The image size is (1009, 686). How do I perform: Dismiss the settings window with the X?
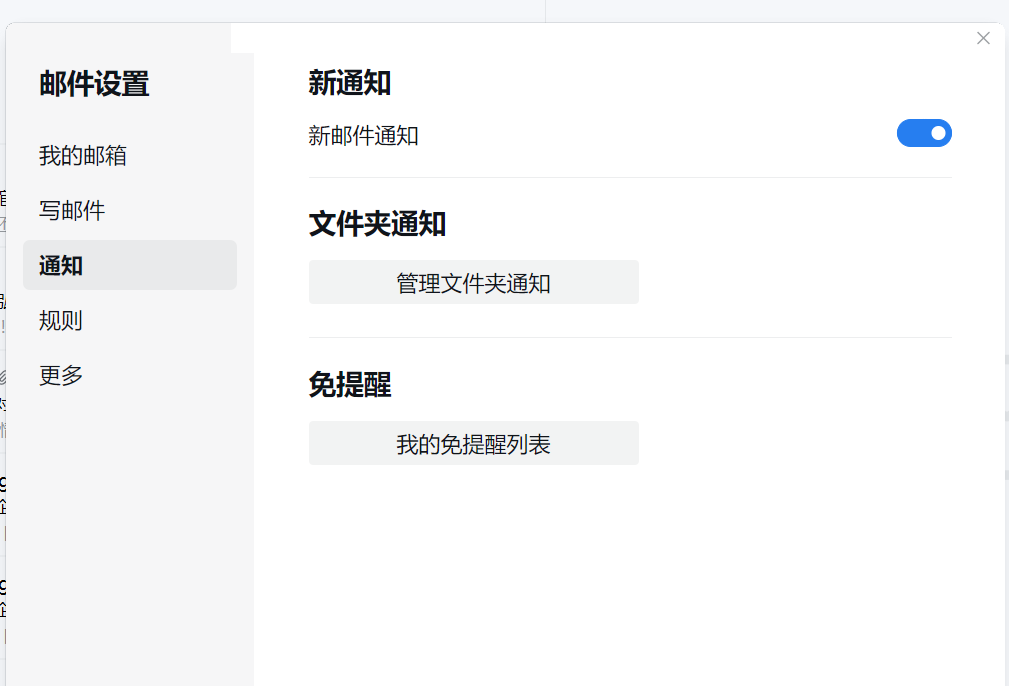982,37
